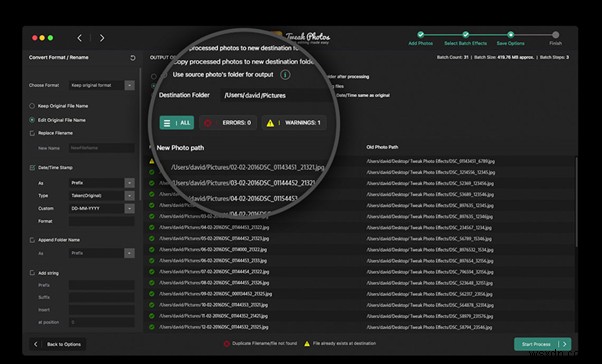Click warning triangle icon on first photo row
Image resolution: width=602 pixels, height=364 pixels.
pos(152,161)
